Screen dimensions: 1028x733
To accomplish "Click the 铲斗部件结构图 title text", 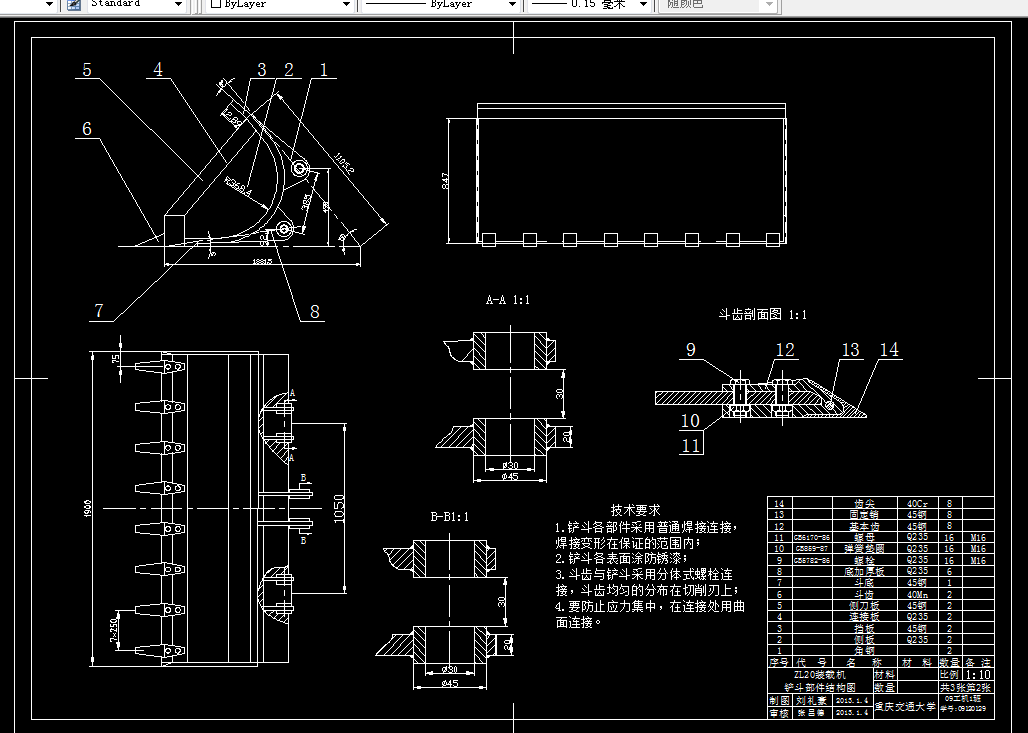I will (820, 687).
